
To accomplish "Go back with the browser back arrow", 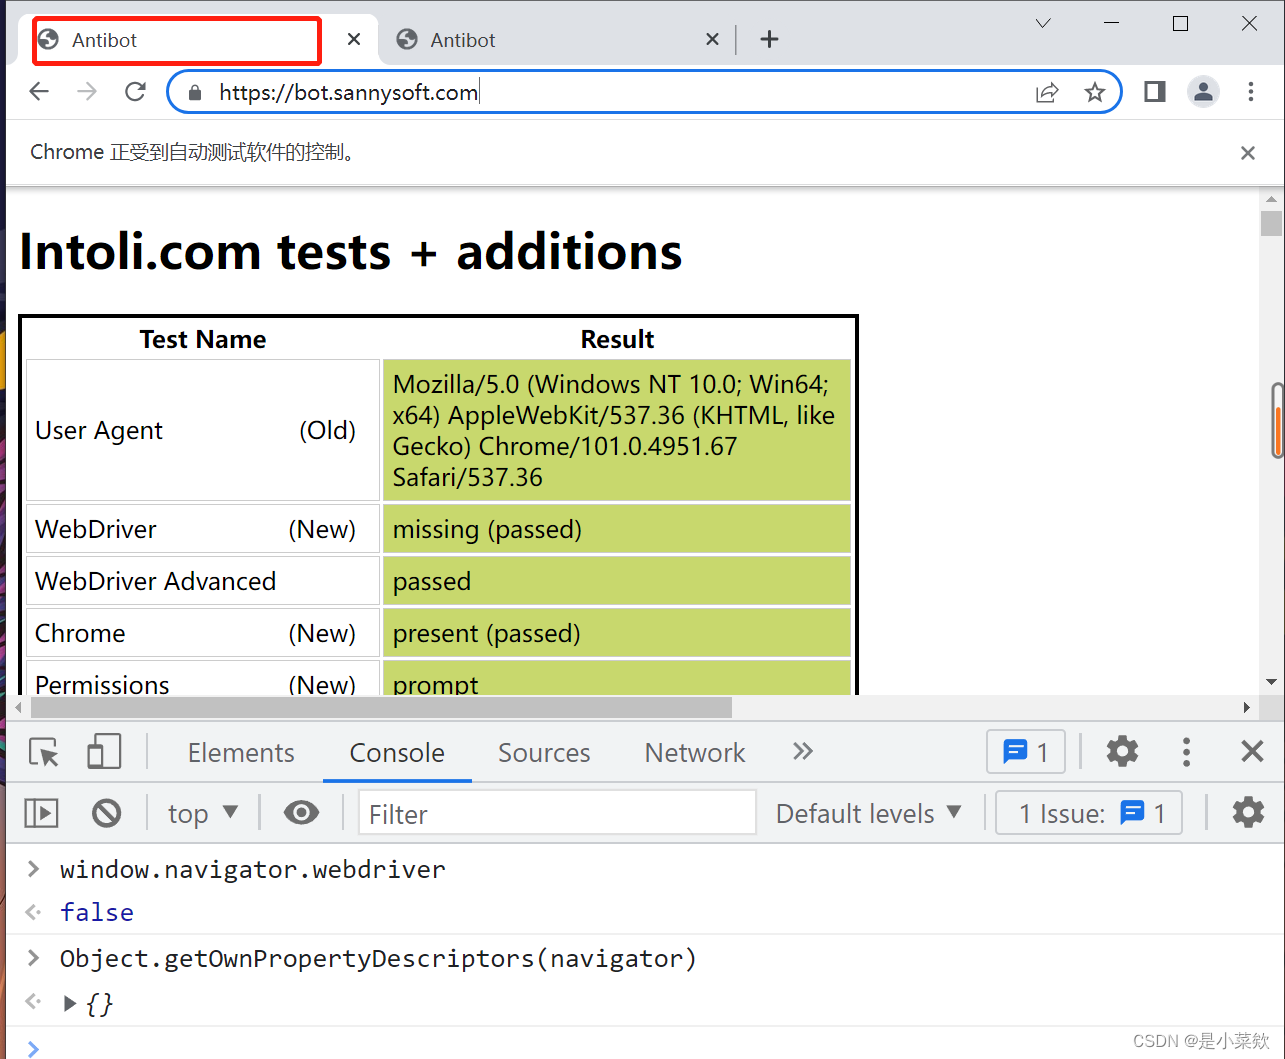I will pos(39,92).
